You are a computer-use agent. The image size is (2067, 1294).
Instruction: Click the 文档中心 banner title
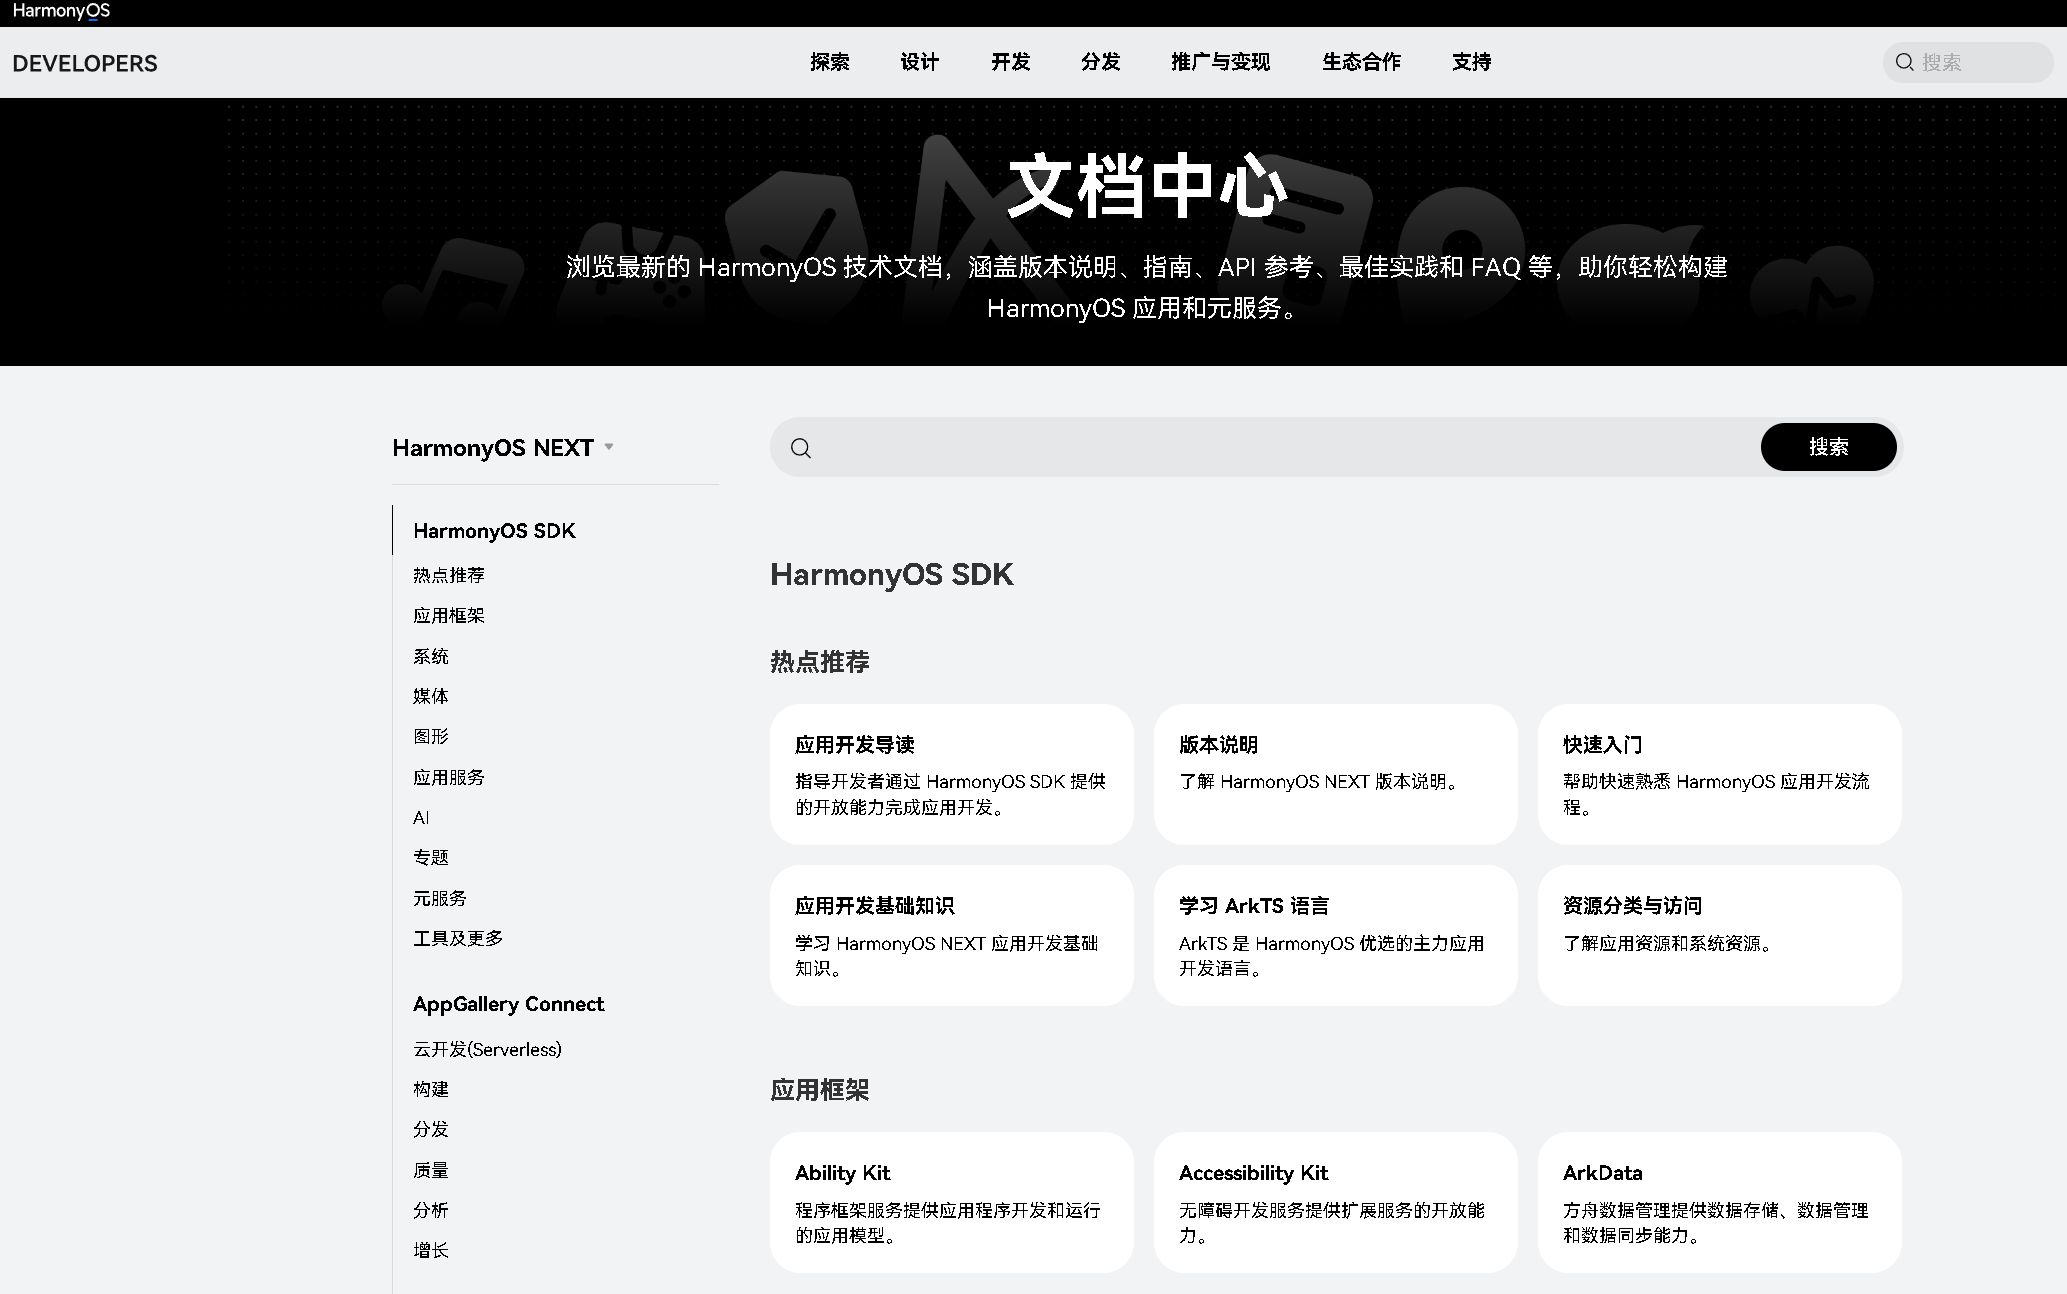coord(1147,186)
